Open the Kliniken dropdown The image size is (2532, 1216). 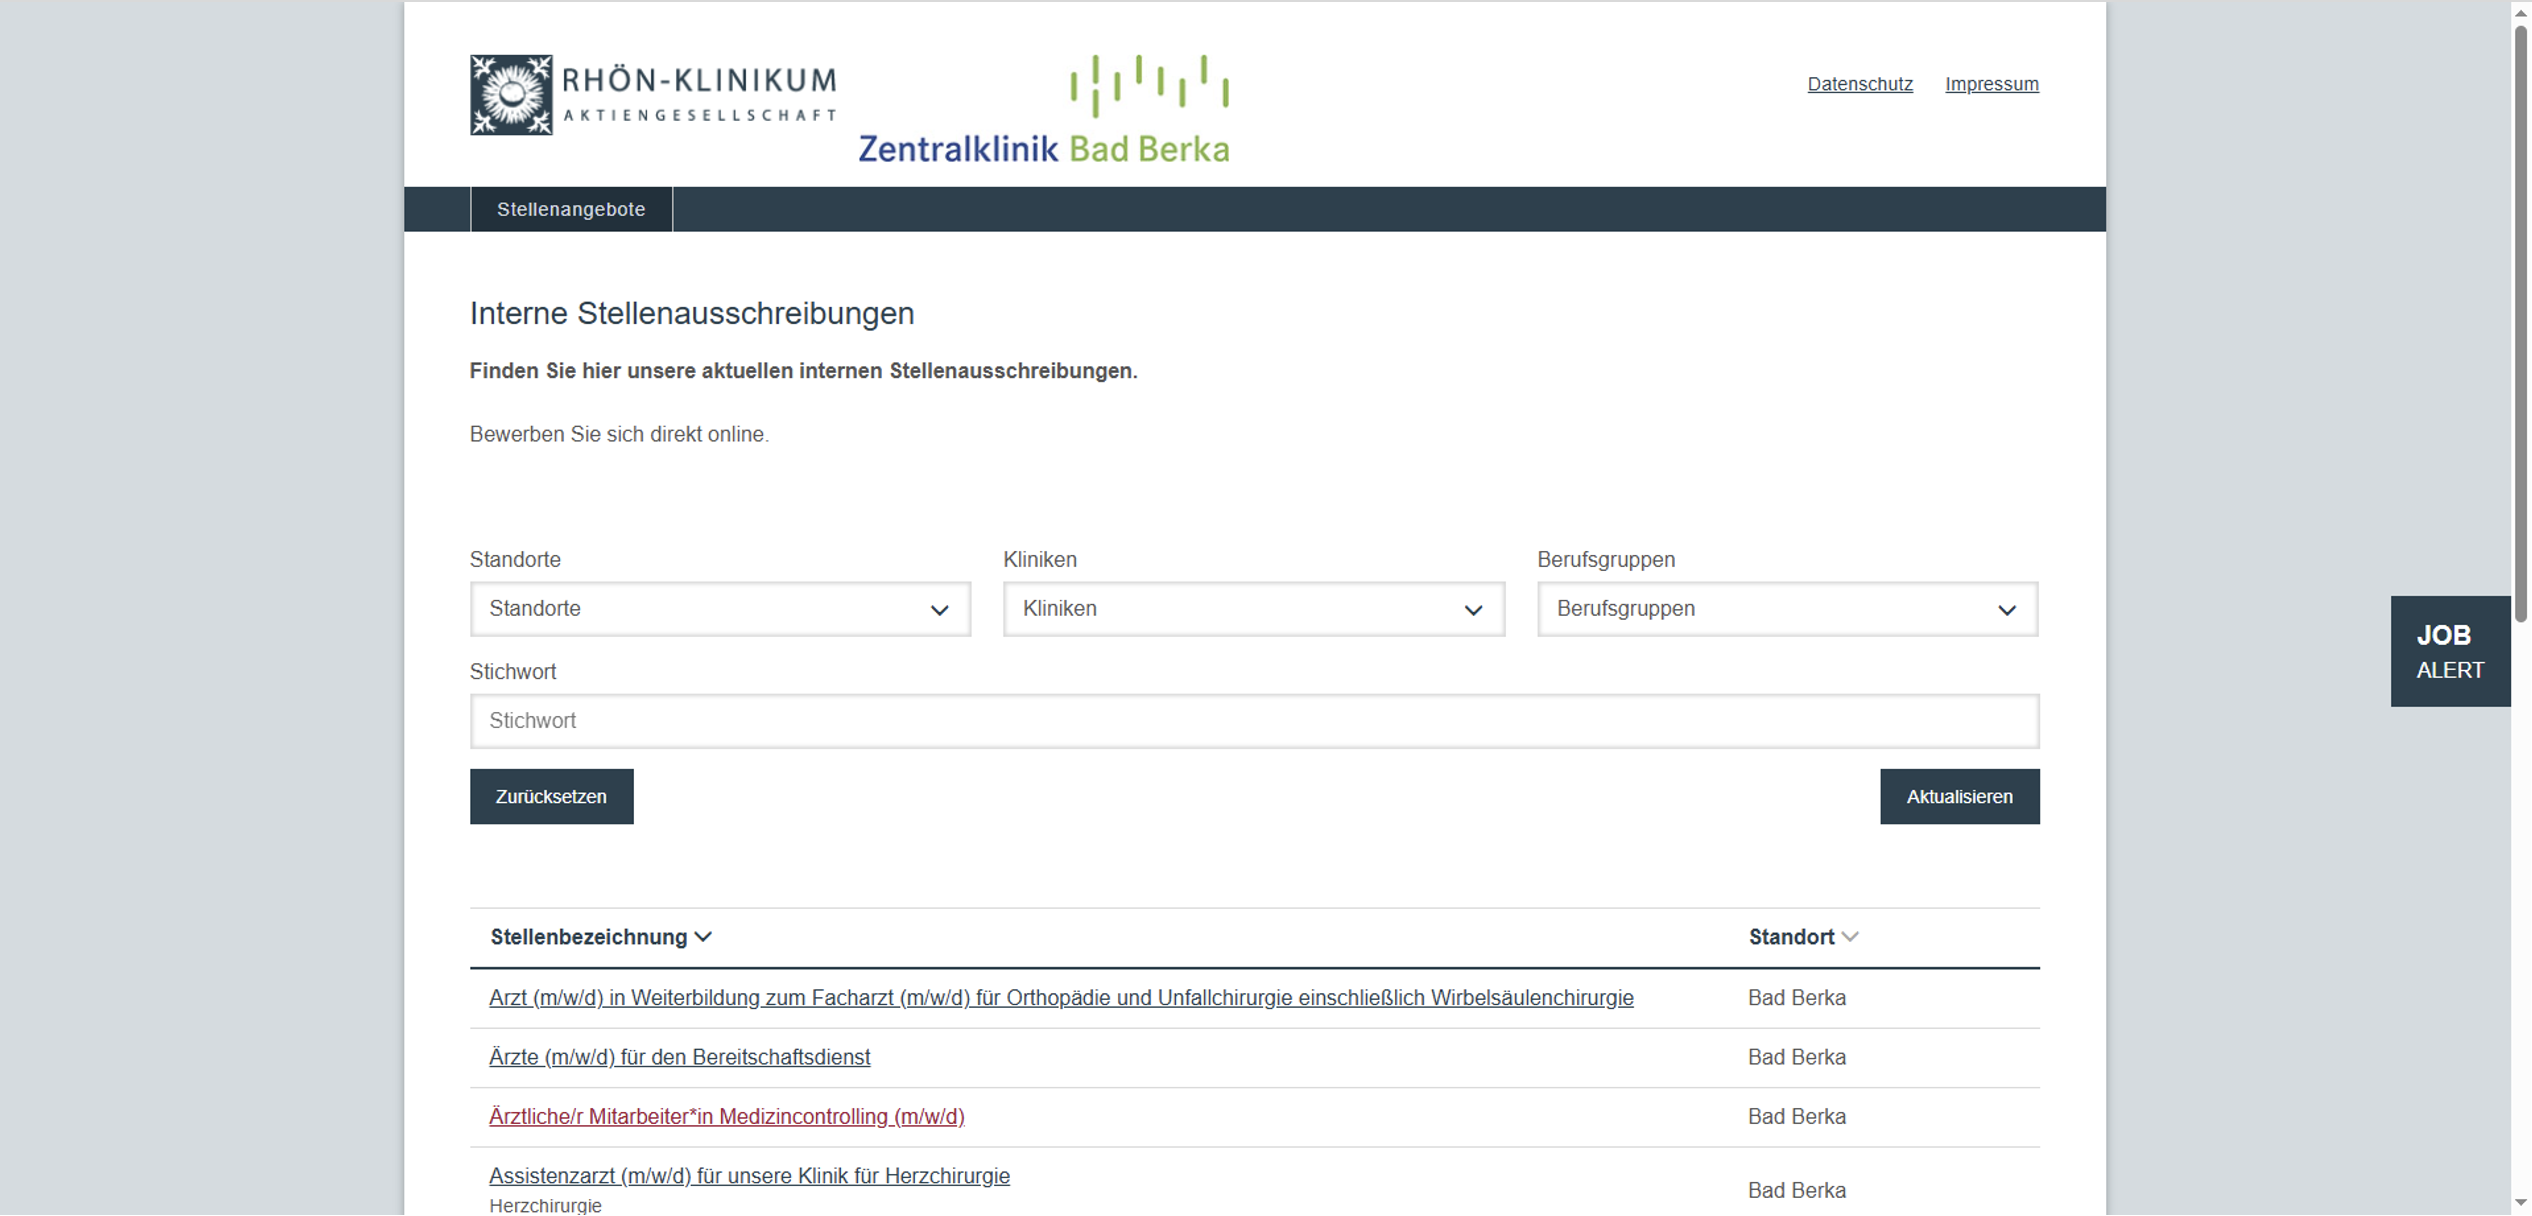1254,609
